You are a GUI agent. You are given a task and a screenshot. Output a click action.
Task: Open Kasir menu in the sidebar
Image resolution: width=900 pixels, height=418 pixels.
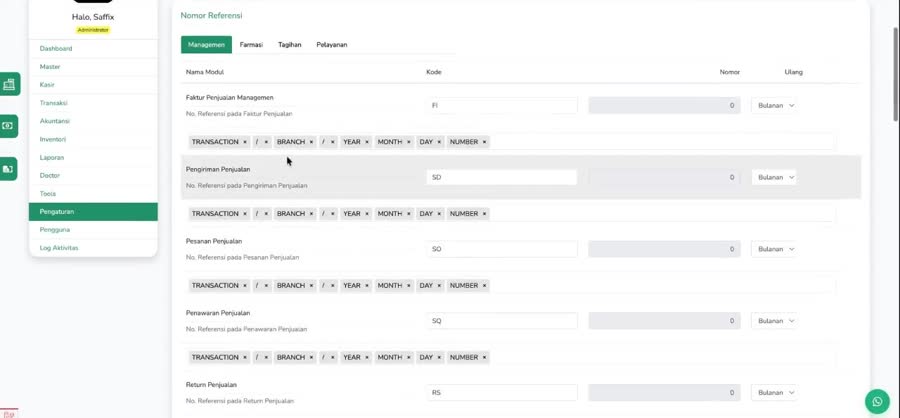pyautogui.click(x=93, y=85)
